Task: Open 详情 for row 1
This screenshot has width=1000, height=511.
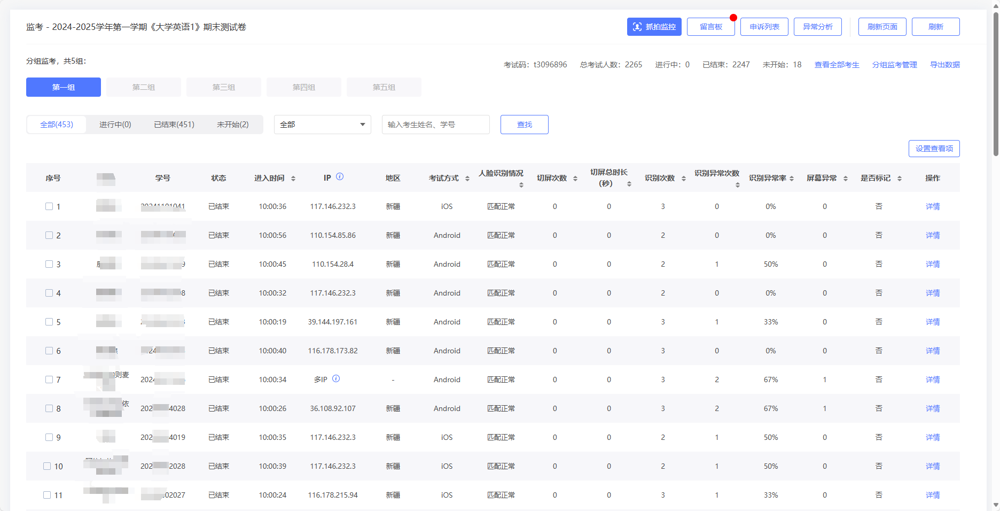Action: 932,207
